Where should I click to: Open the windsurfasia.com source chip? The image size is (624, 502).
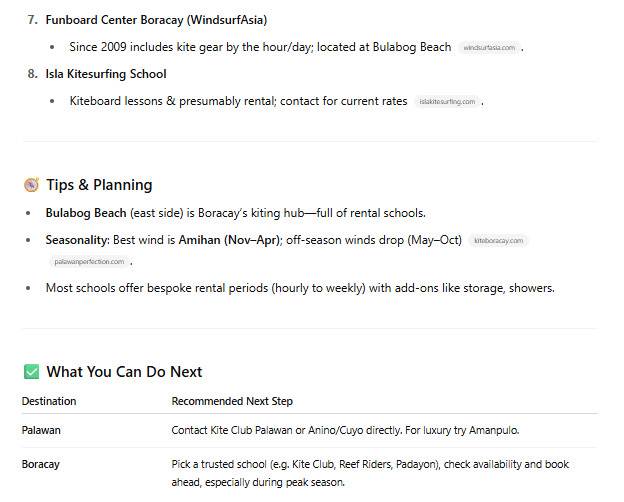489,48
